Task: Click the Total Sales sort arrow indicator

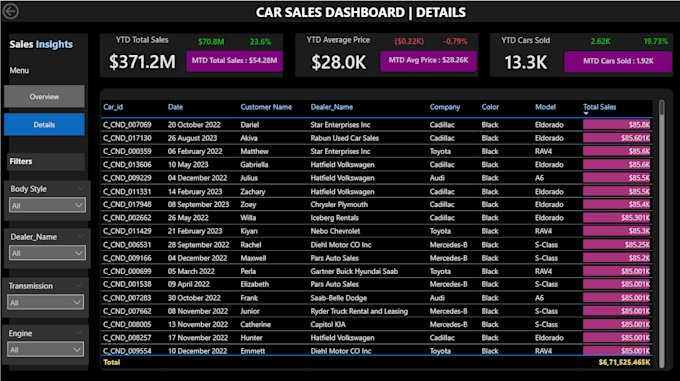Action: pos(586,114)
